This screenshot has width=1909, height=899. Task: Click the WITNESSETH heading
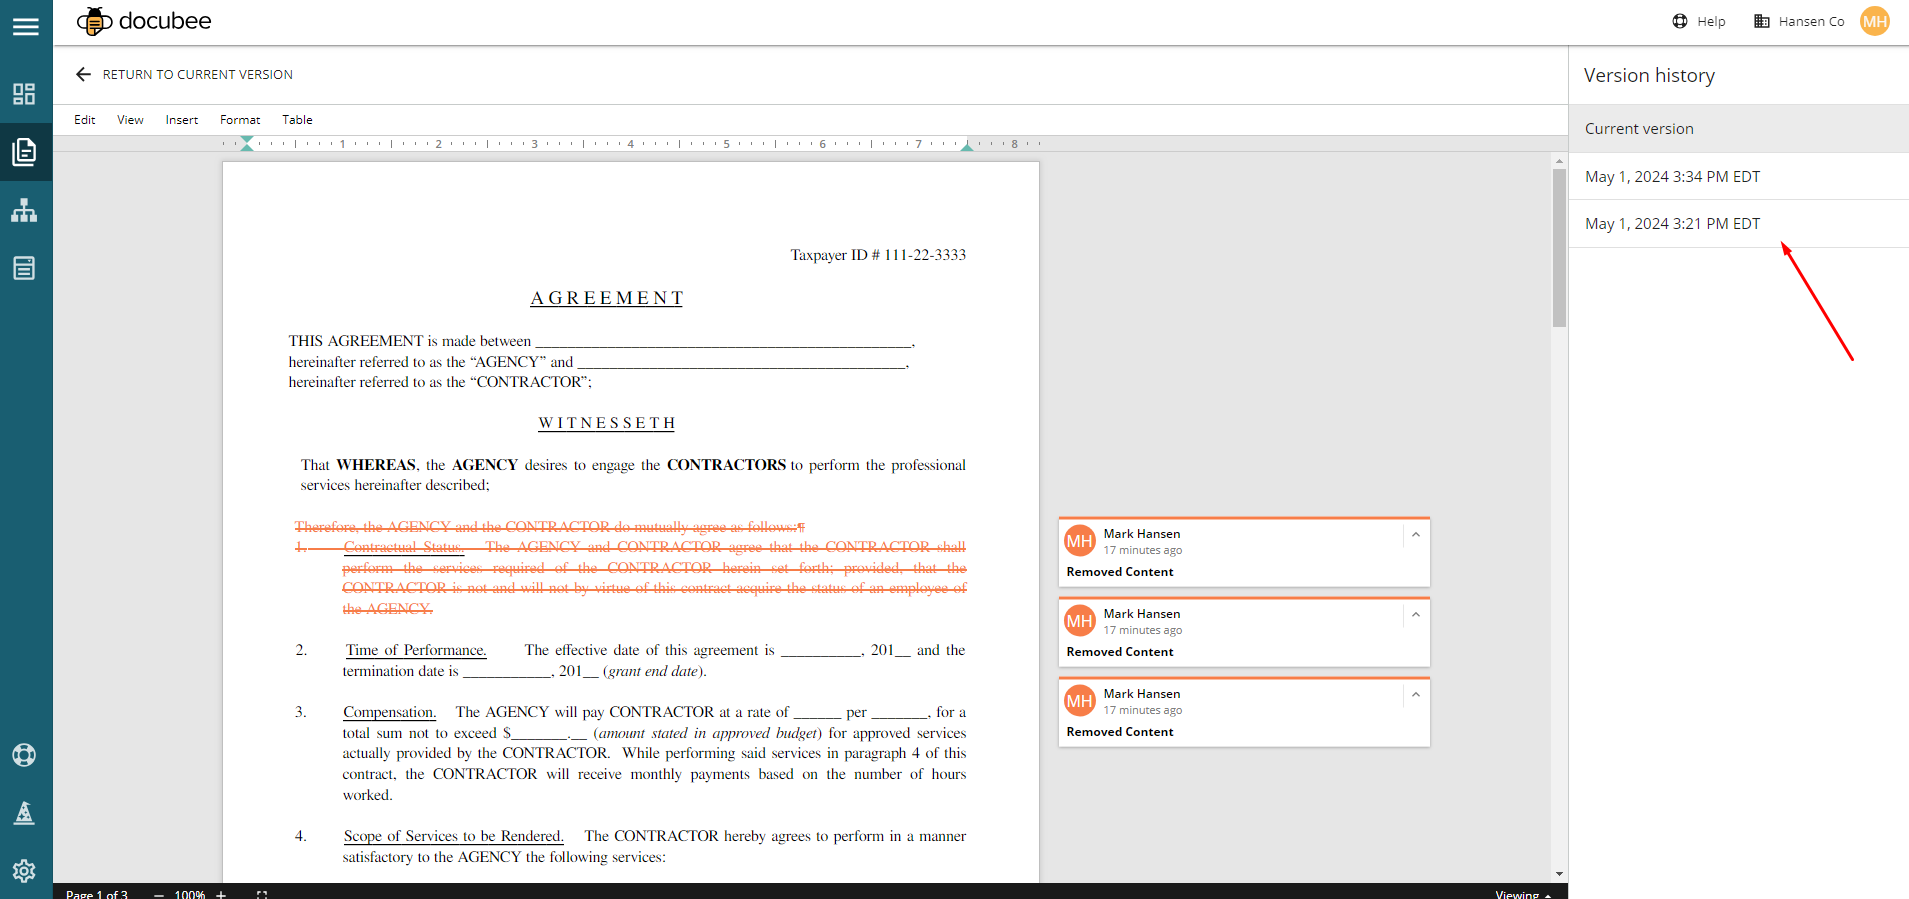607,423
